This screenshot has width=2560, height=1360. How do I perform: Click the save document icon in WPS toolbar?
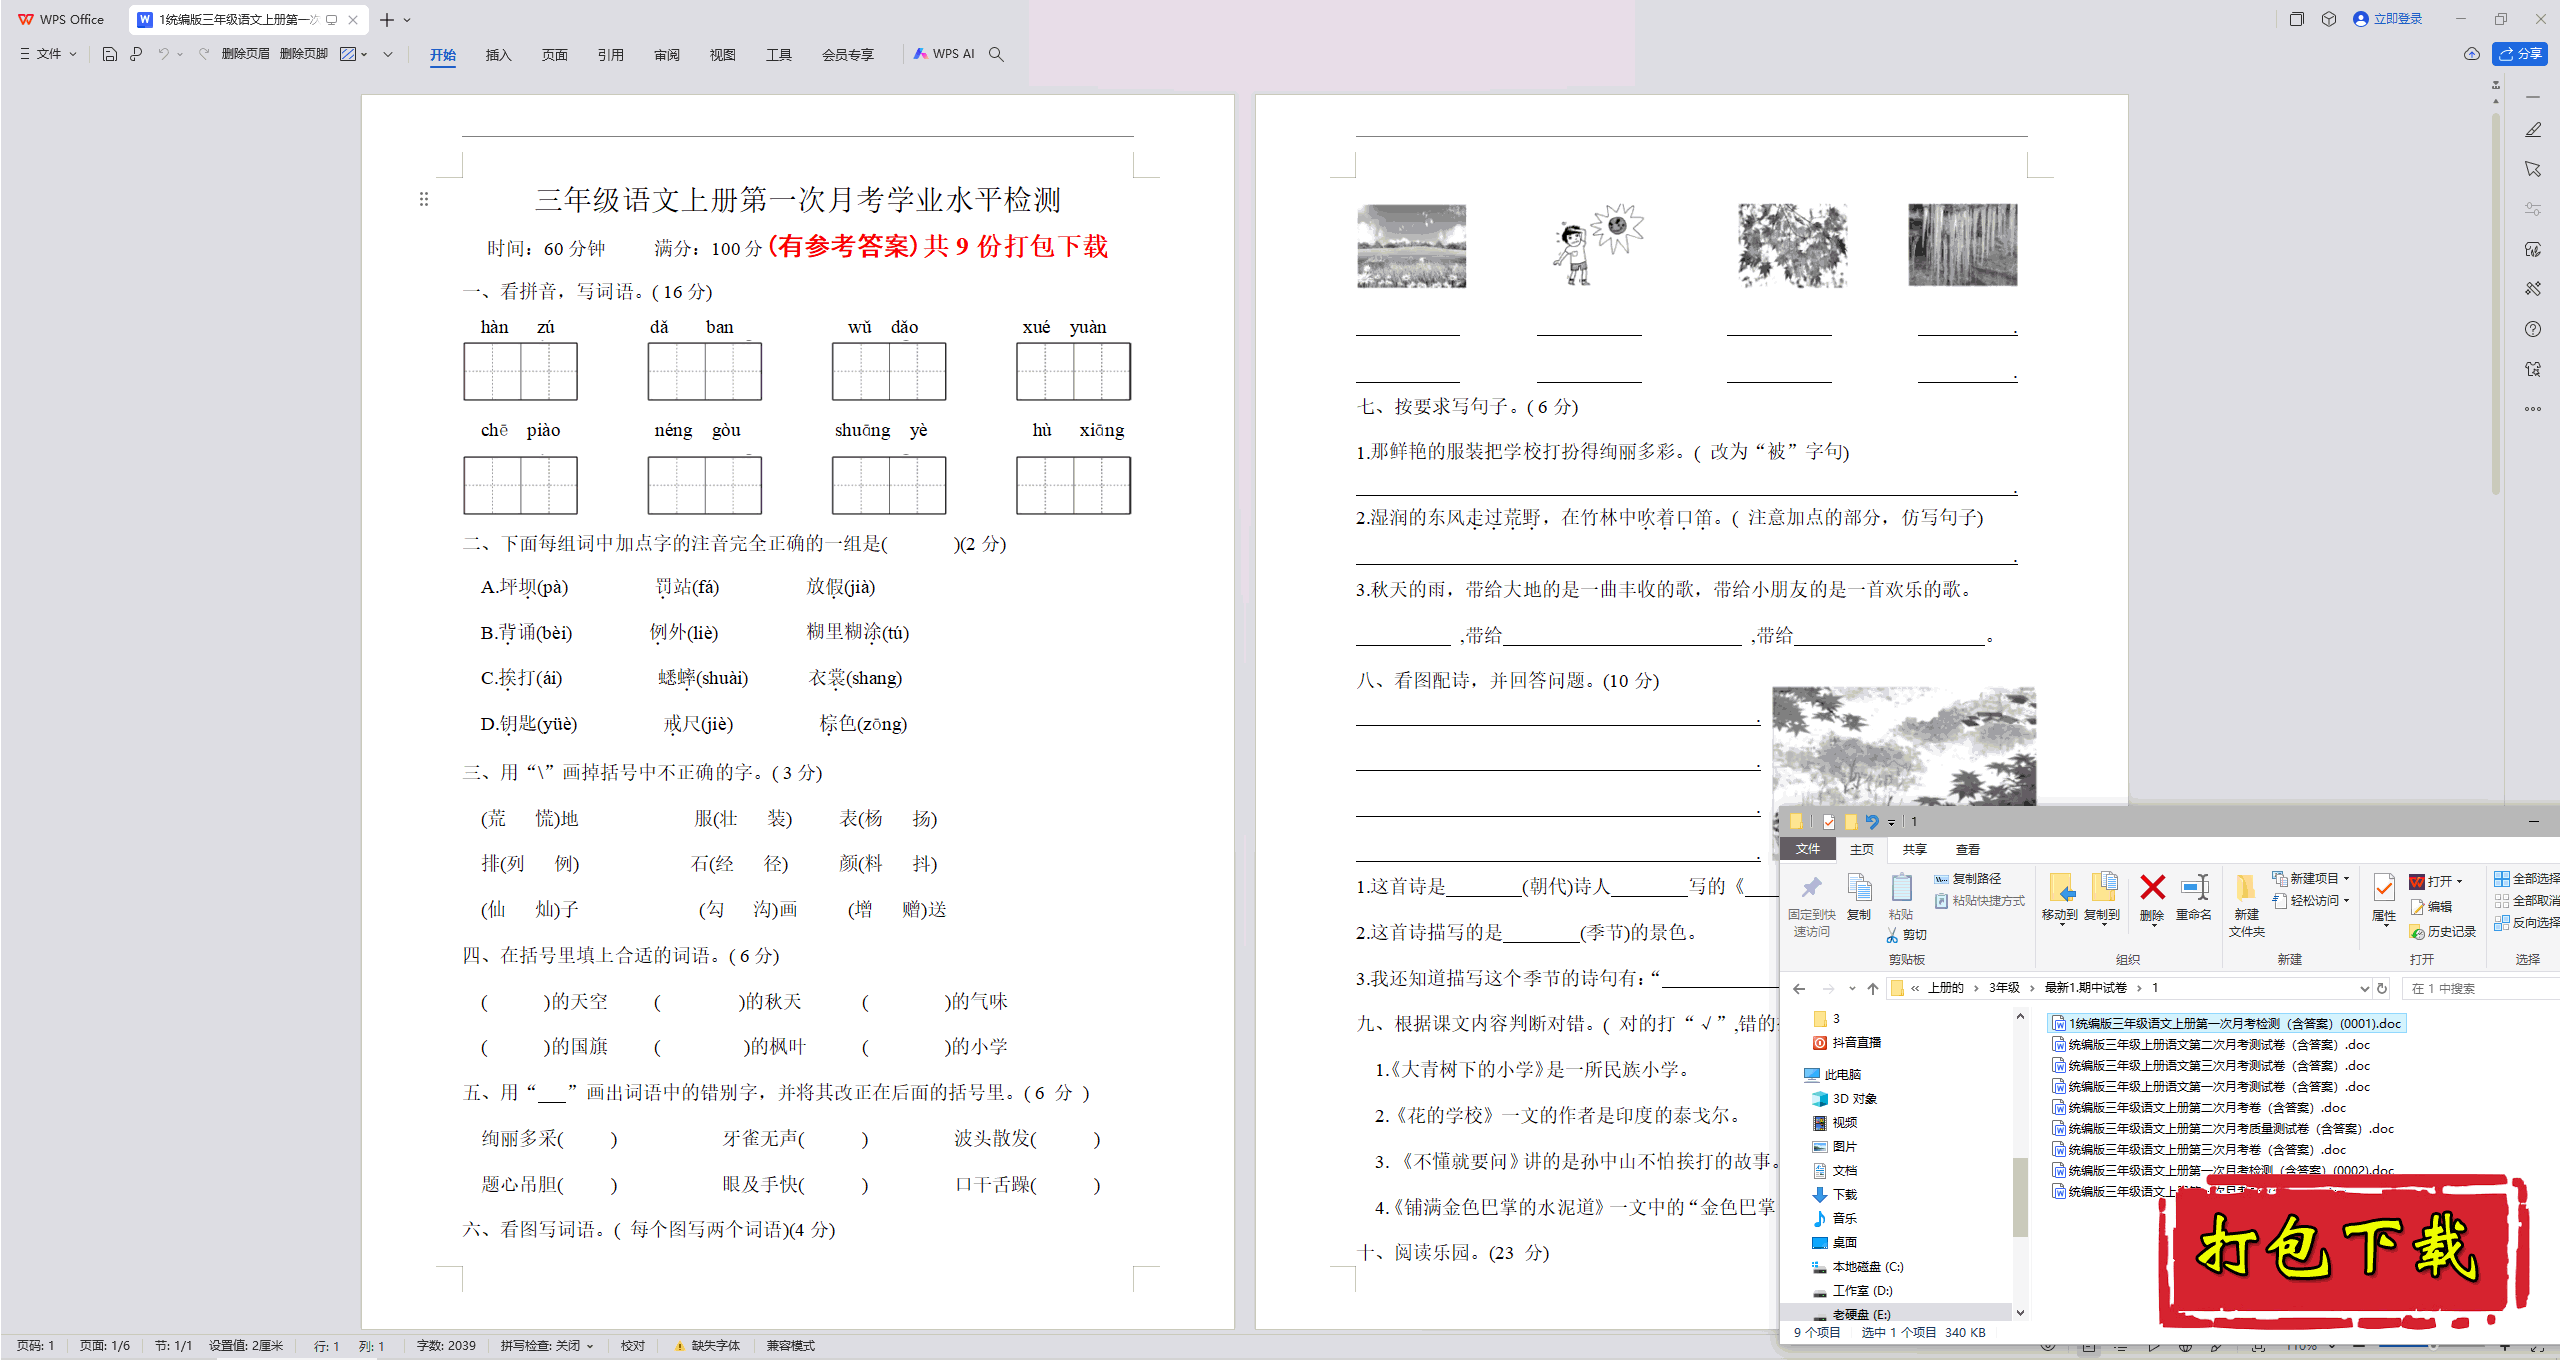tap(110, 54)
